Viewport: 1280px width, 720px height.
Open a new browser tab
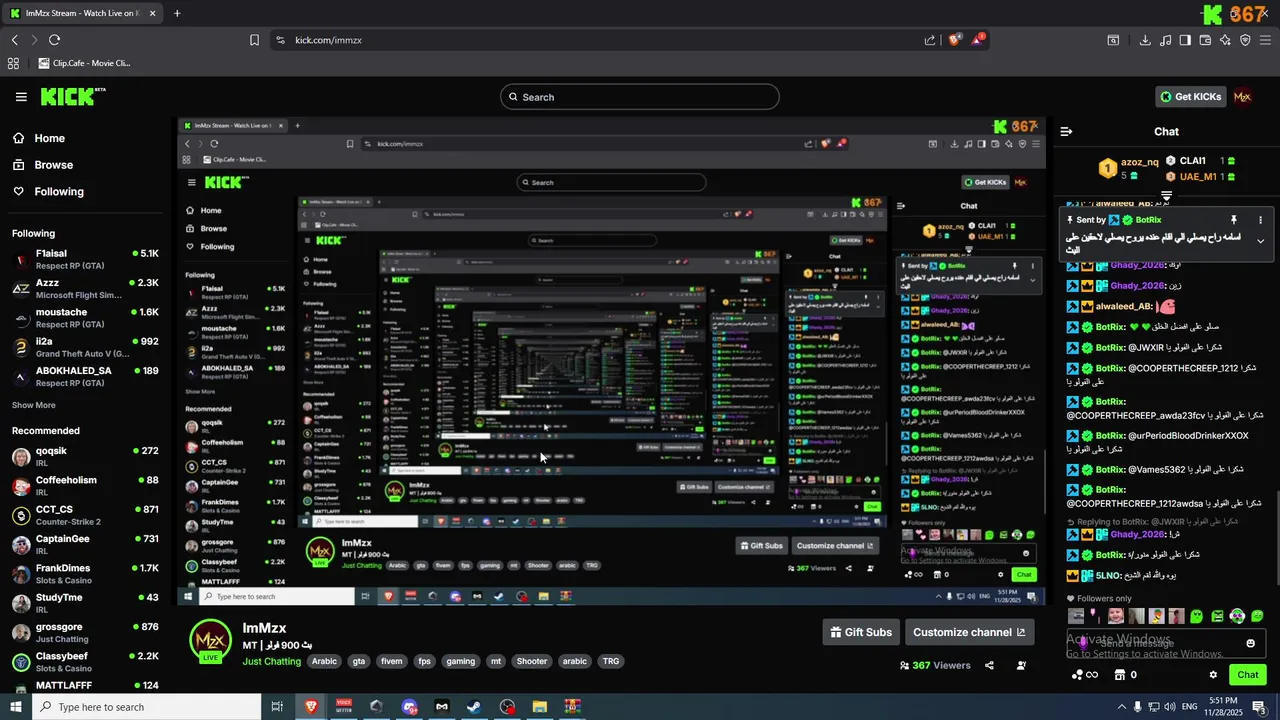click(x=177, y=13)
